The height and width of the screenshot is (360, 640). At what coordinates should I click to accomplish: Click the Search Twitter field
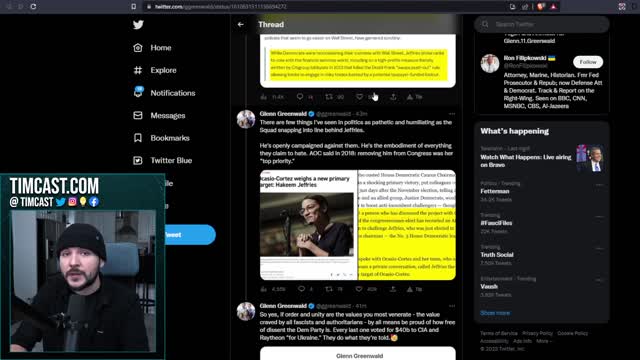542,24
